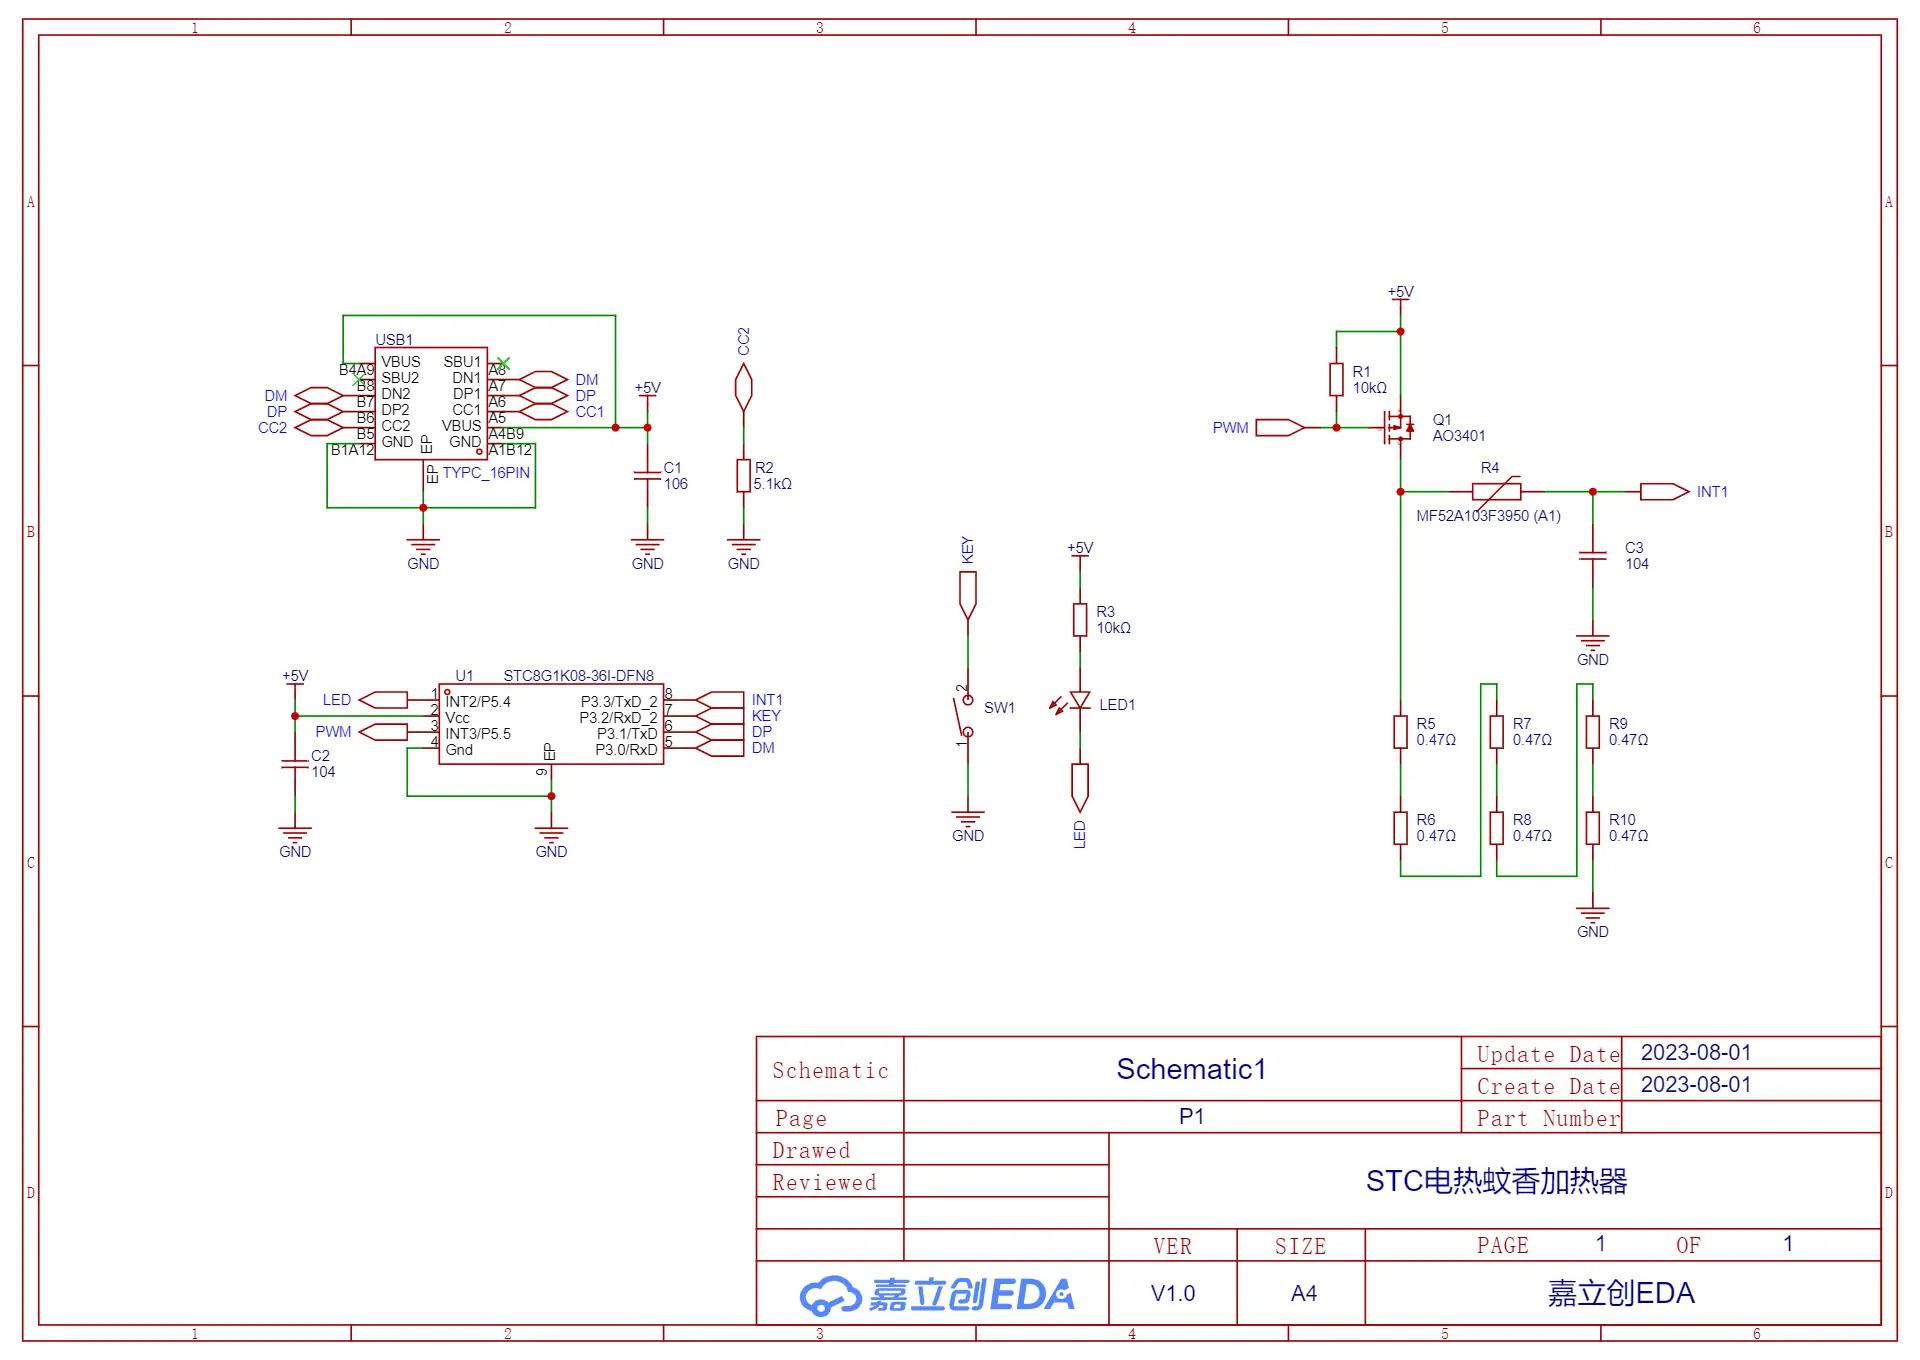The width and height of the screenshot is (1920, 1360).
Task: Click the 'LED1' designator text
Action: (x=1117, y=705)
